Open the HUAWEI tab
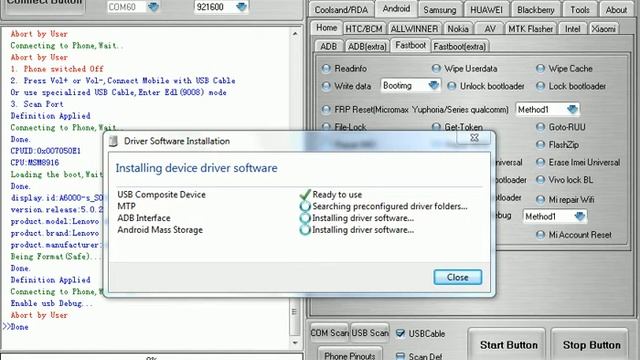 486,10
